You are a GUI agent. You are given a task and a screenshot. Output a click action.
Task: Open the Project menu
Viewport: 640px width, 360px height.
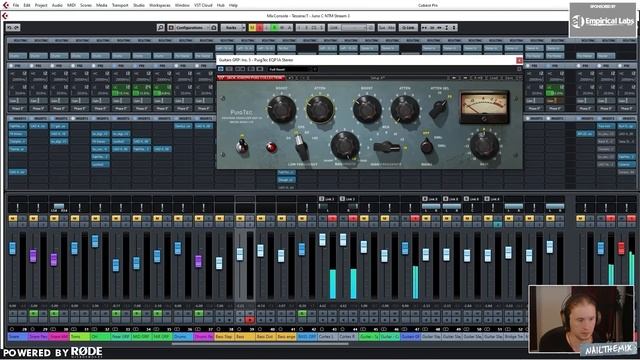pyautogui.click(x=41, y=5)
